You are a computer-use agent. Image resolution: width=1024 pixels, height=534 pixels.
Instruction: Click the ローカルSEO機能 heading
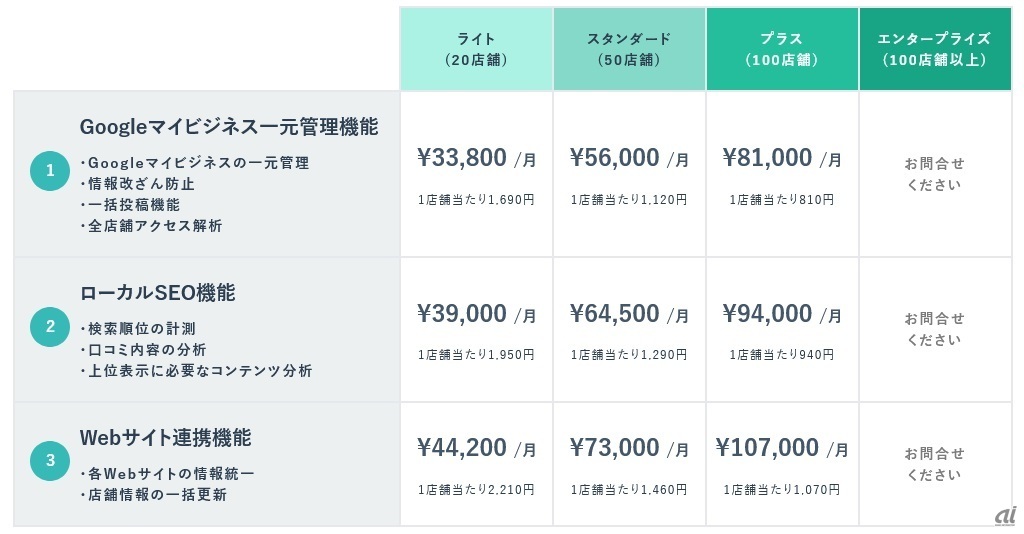(158, 293)
